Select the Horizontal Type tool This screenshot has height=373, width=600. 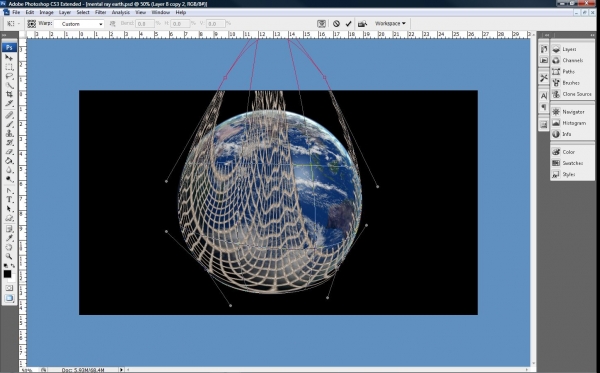[x=9, y=200]
